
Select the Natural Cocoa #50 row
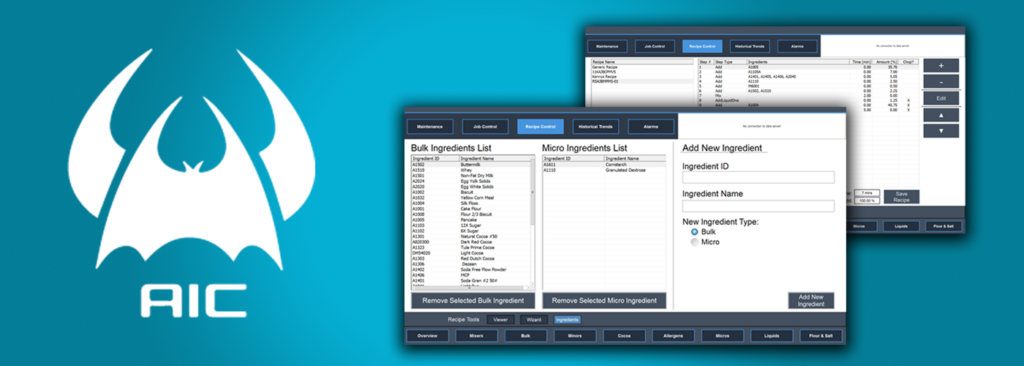coord(470,236)
